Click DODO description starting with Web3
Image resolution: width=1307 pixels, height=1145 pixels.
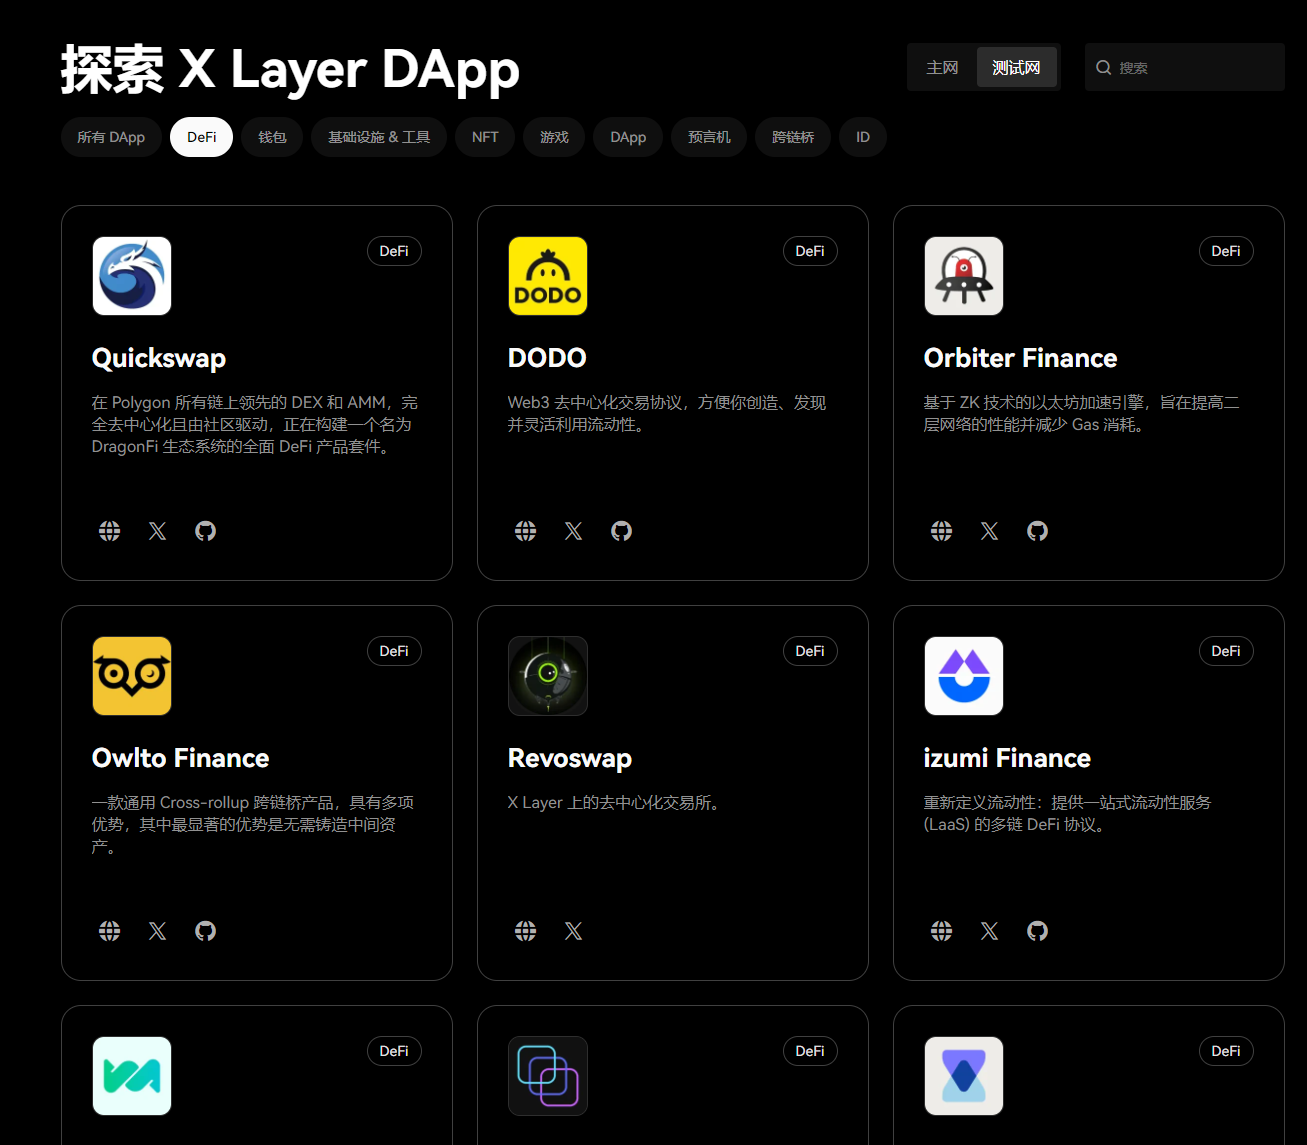[x=667, y=414]
